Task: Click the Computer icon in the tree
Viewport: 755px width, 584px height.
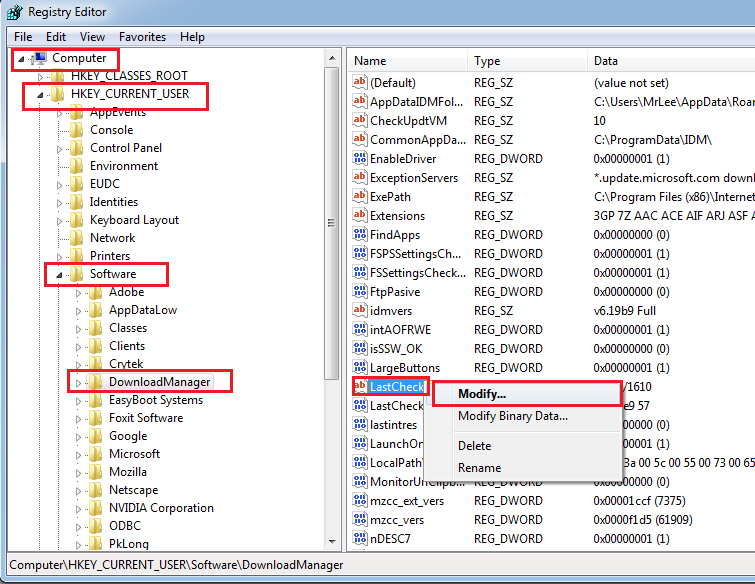Action: click(x=40, y=59)
